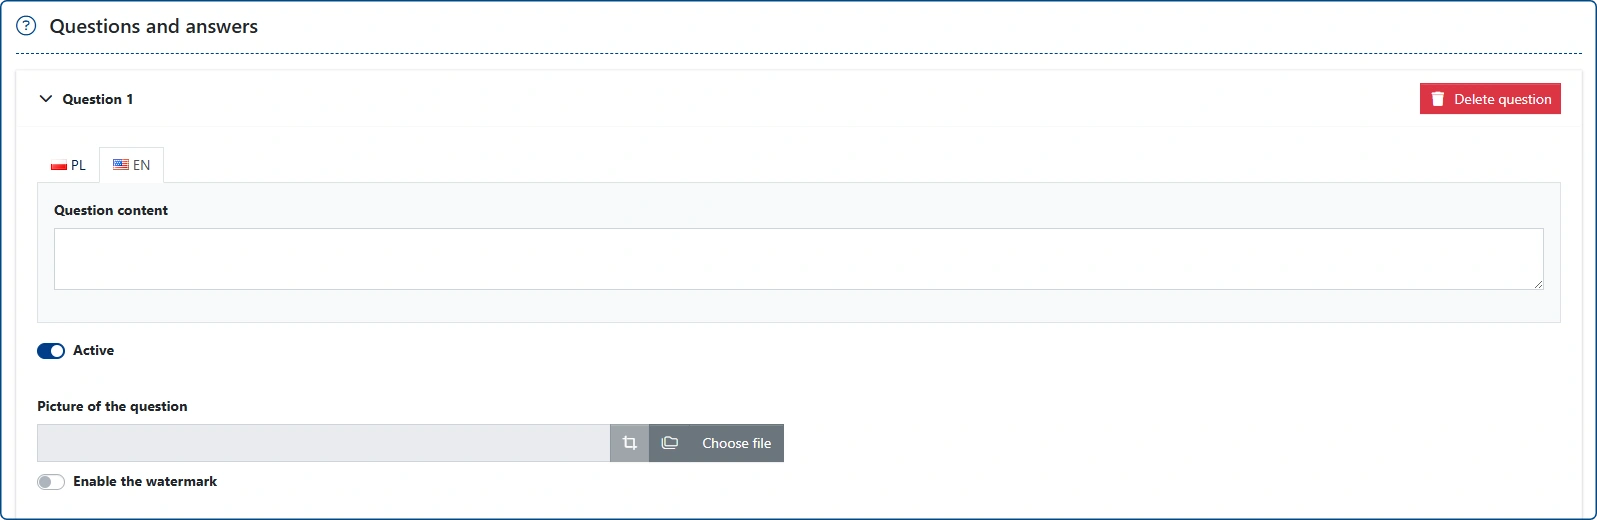Focus the Question content text area
The image size is (1597, 520).
click(799, 259)
